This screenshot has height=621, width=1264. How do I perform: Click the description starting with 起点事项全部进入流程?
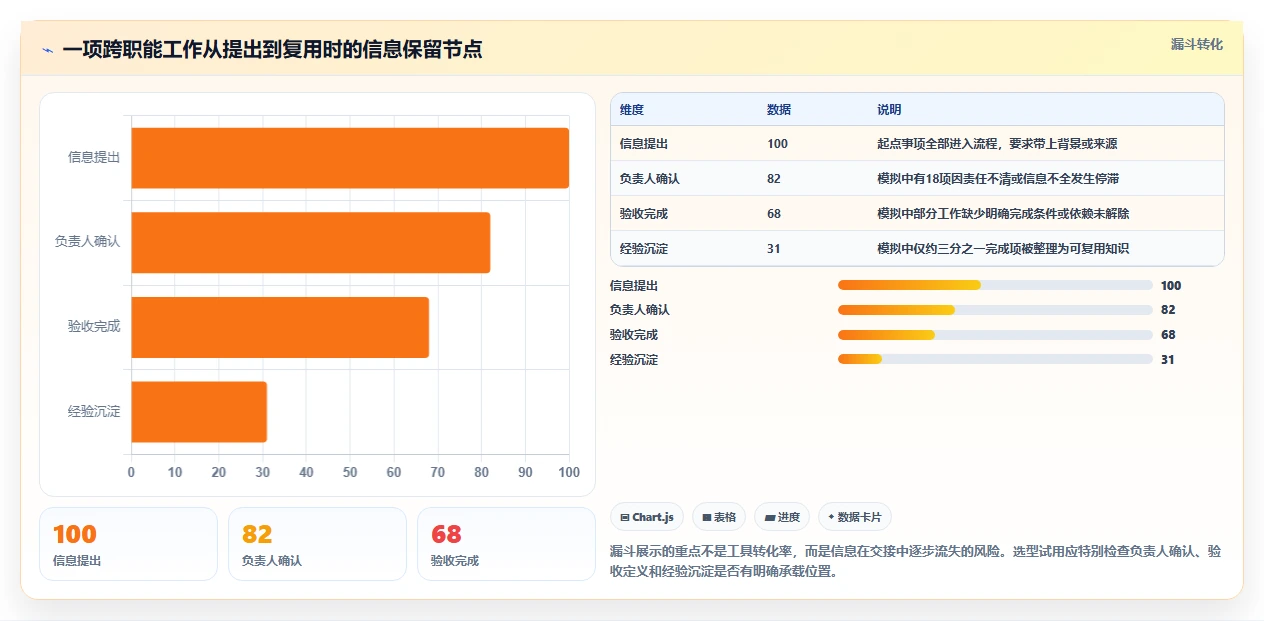(x=997, y=144)
